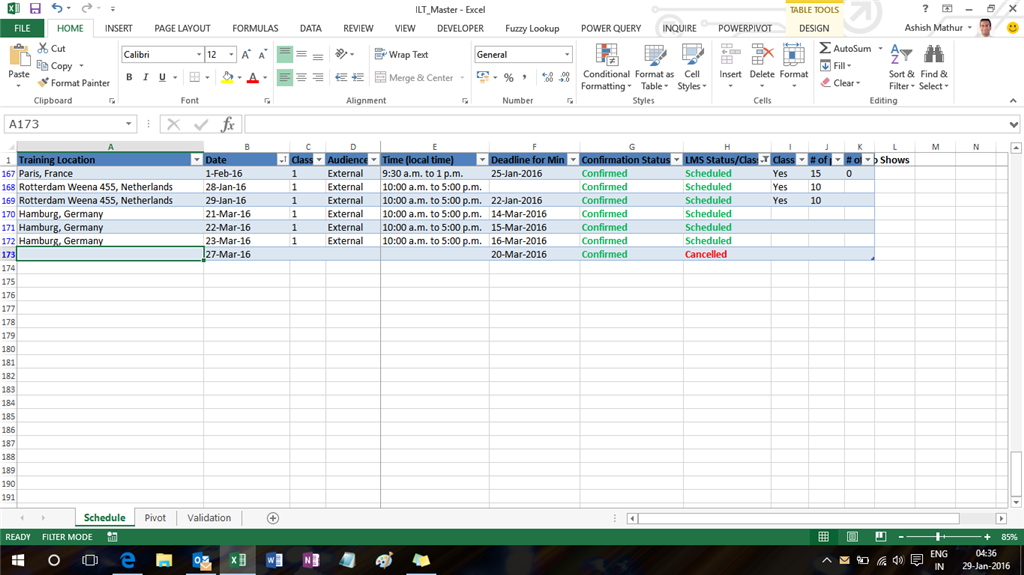Switch to Page Break Preview view icon
Image resolution: width=1024 pixels, height=575 pixels.
pyautogui.click(x=880, y=536)
